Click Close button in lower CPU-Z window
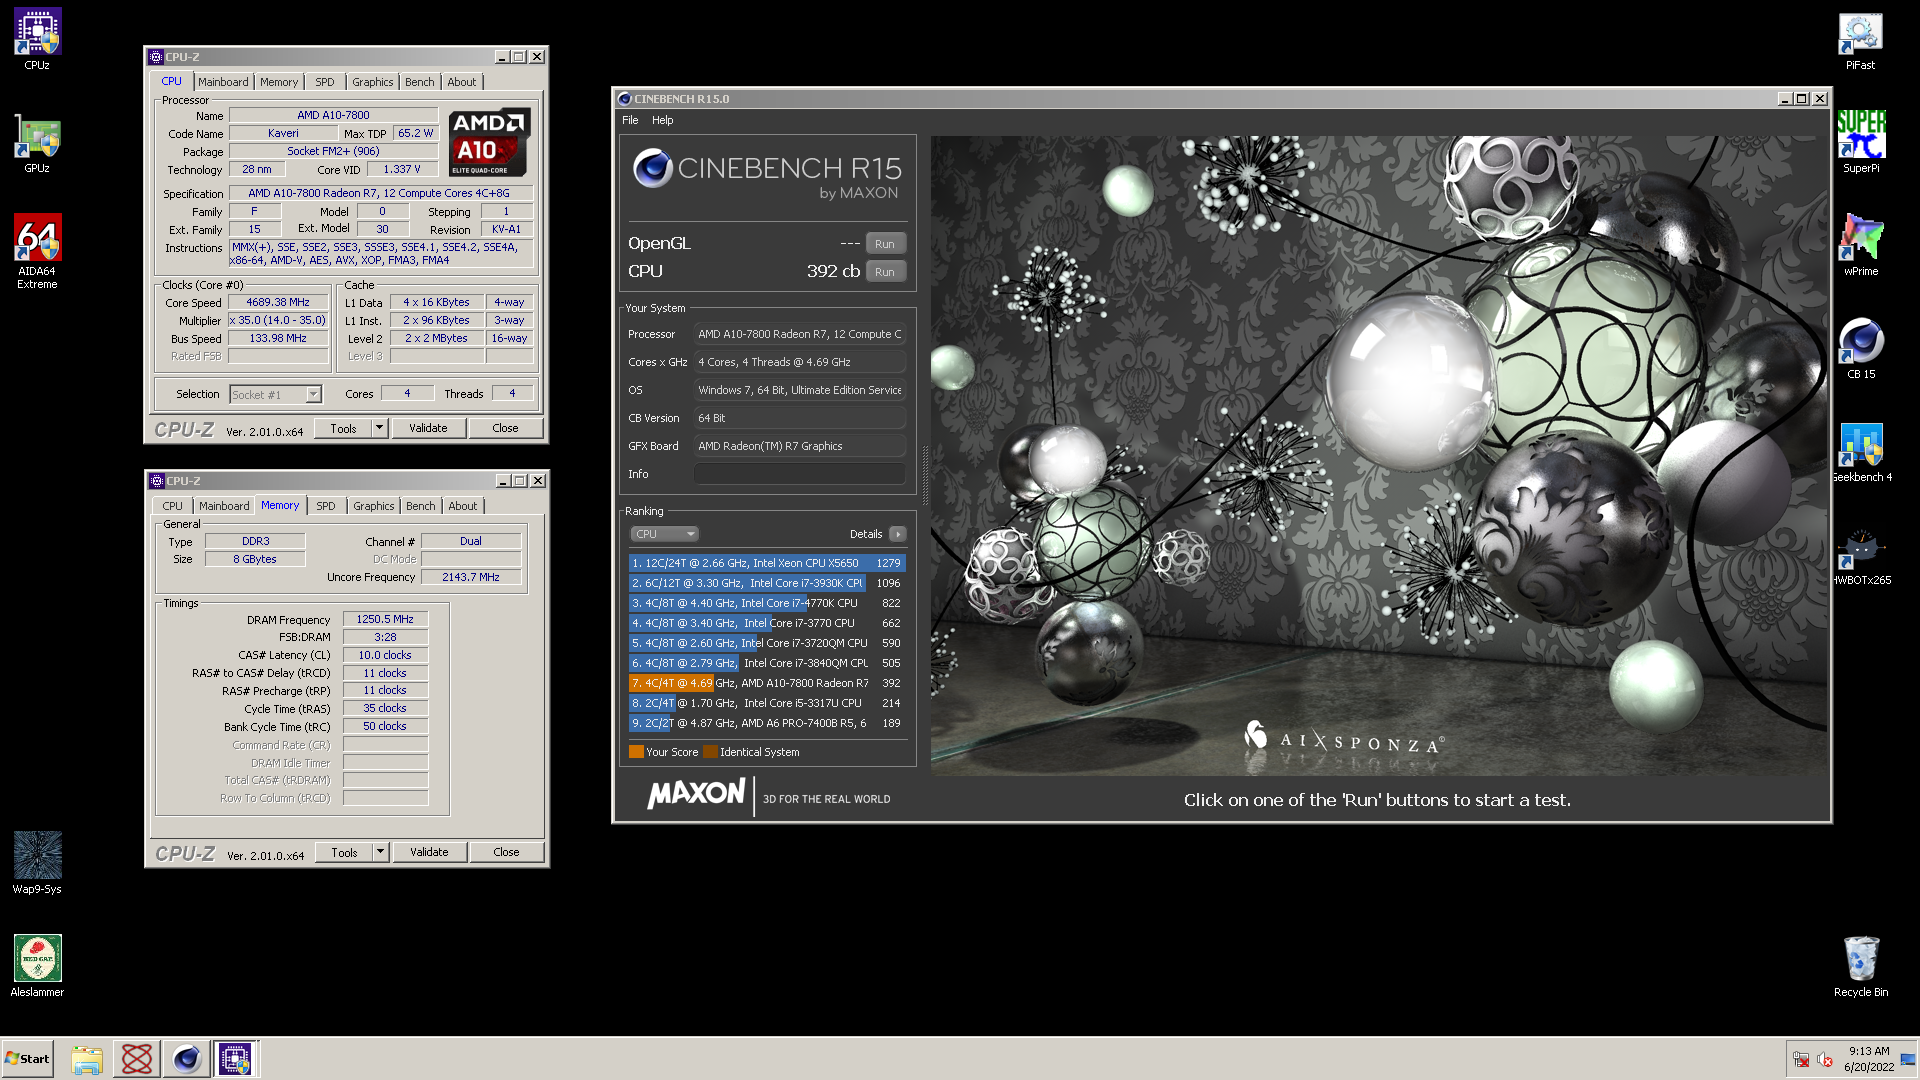 coord(506,852)
